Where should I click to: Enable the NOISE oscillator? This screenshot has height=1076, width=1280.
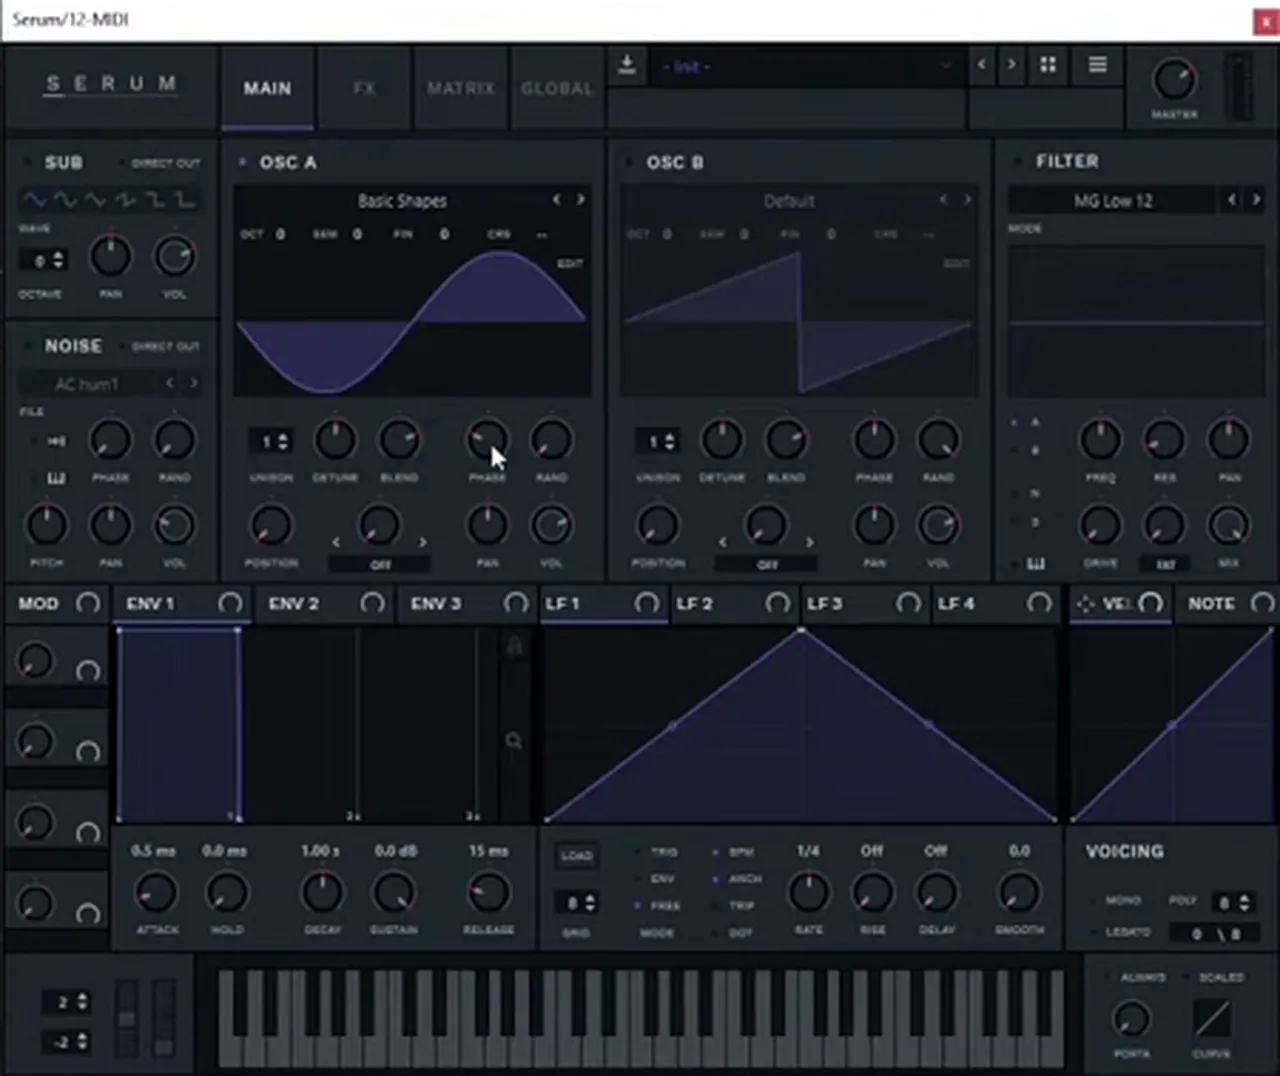tap(28, 346)
